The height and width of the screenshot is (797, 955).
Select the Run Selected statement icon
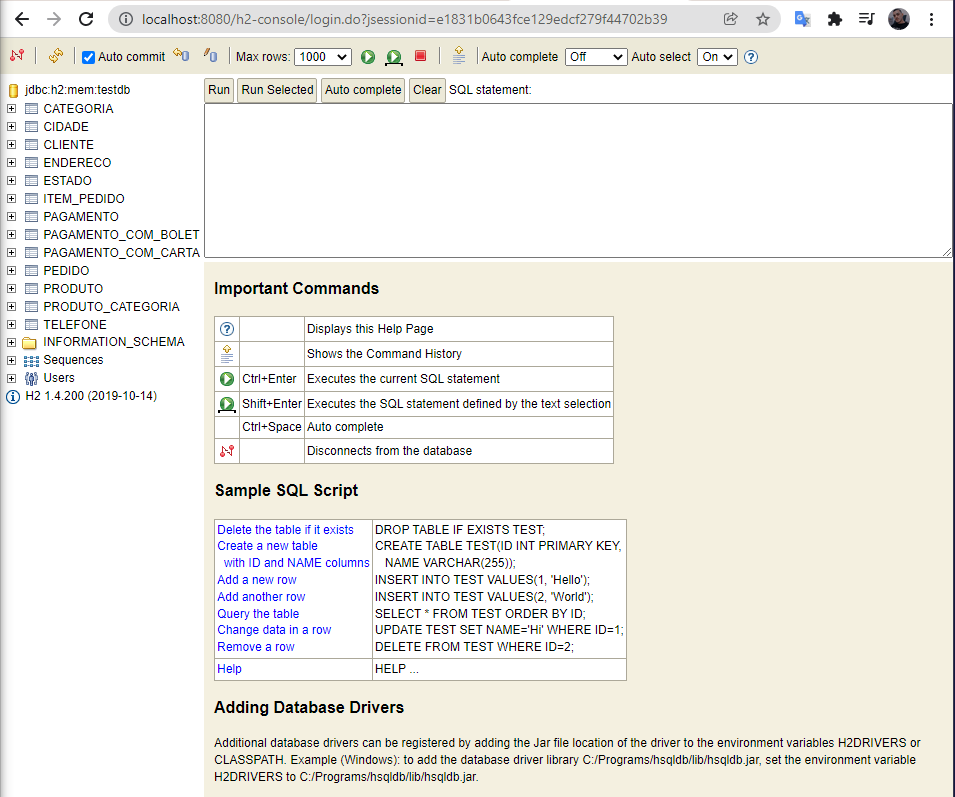(x=394, y=57)
